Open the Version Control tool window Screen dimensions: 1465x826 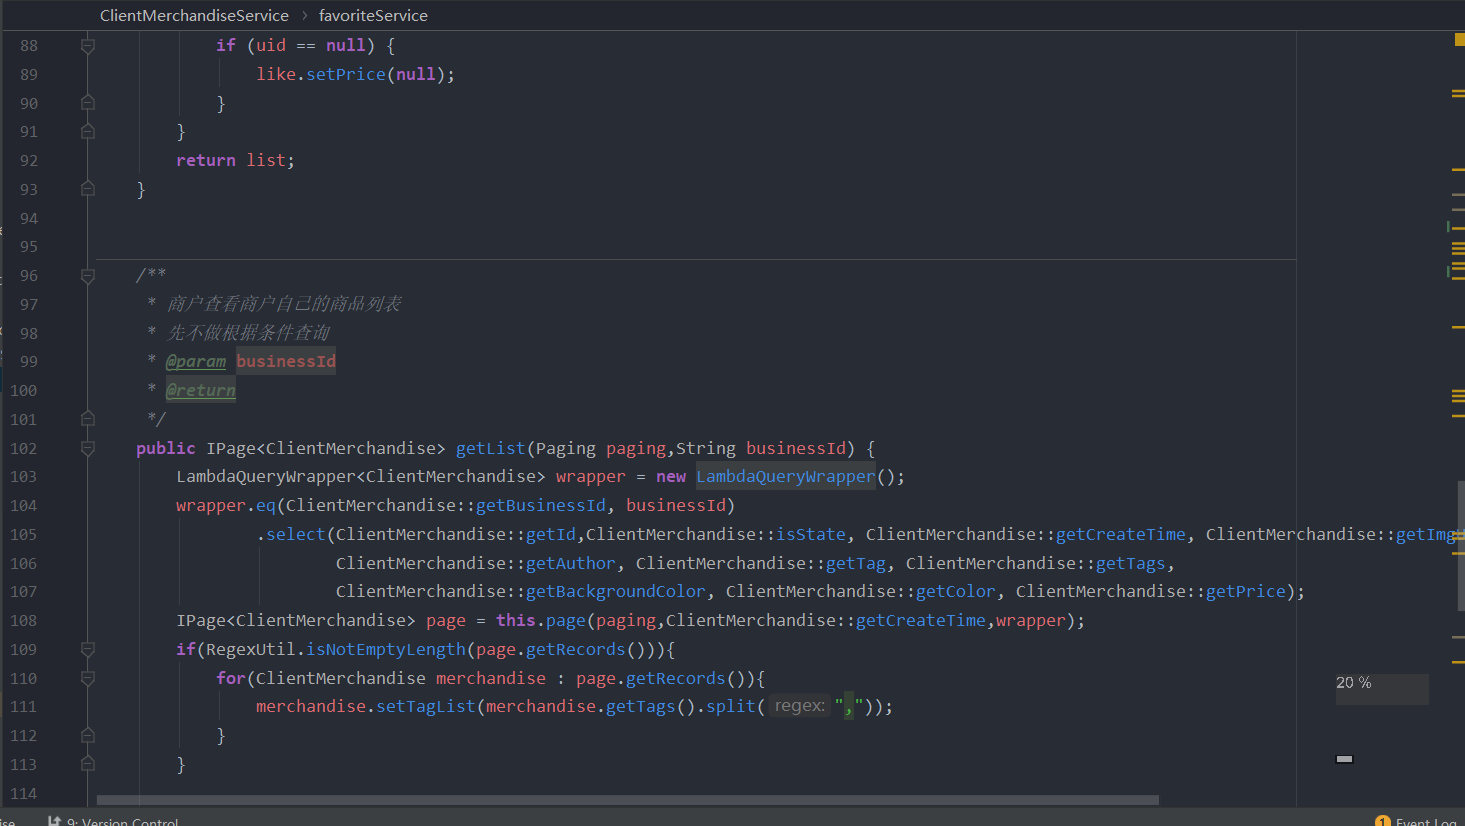(122, 821)
